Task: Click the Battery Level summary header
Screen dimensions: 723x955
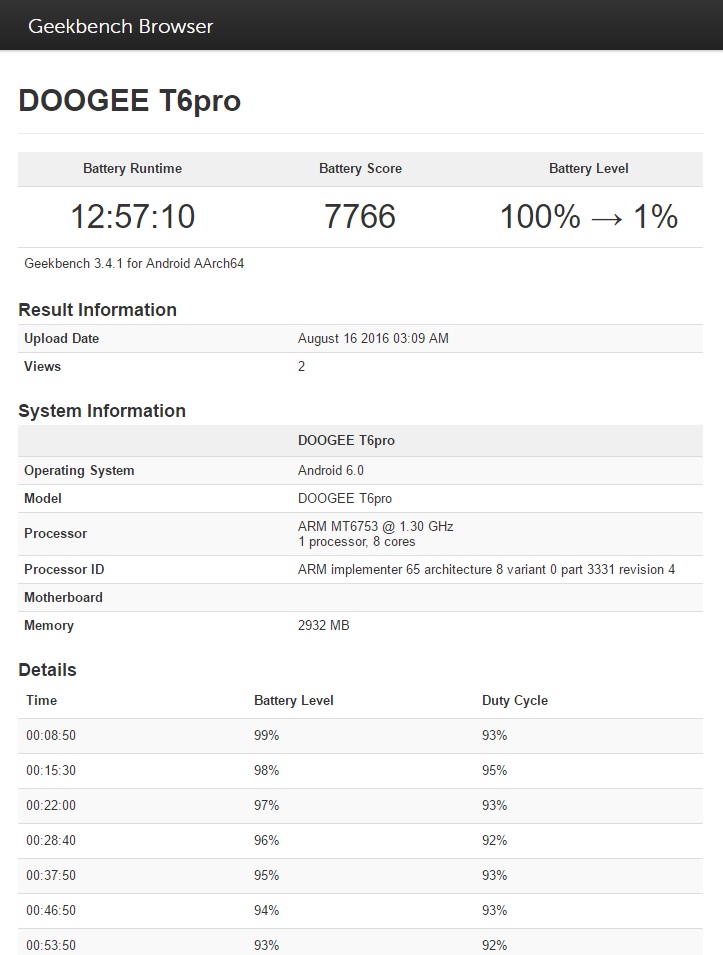Action: point(588,169)
